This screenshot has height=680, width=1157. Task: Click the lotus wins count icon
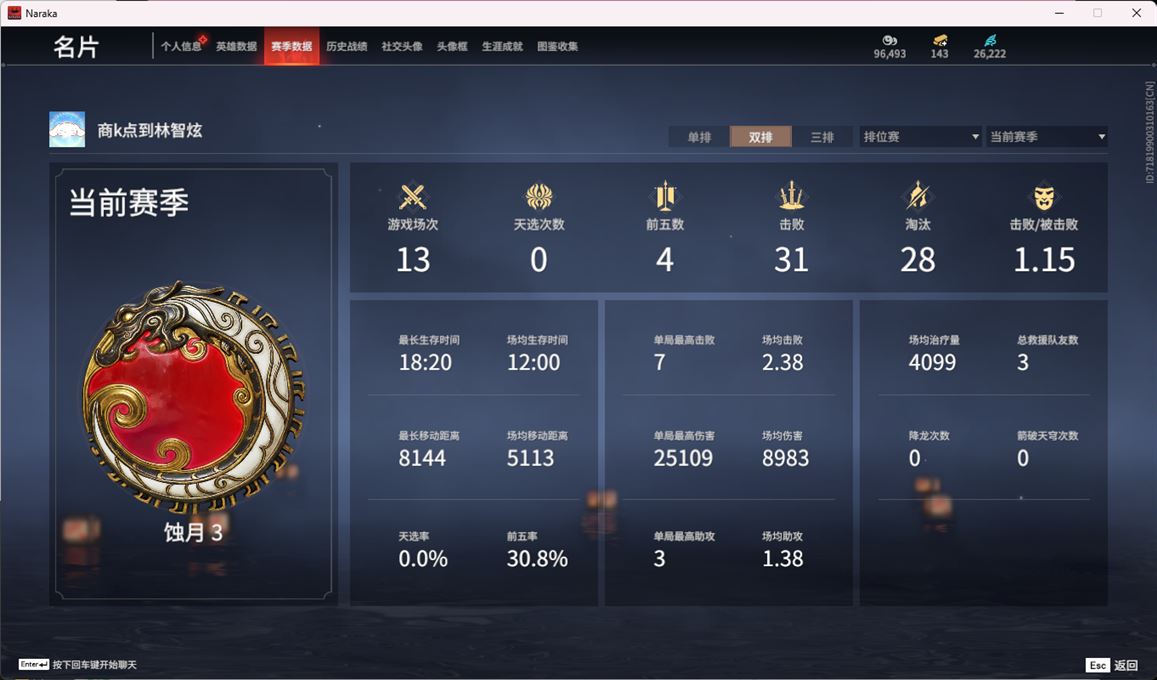click(539, 197)
